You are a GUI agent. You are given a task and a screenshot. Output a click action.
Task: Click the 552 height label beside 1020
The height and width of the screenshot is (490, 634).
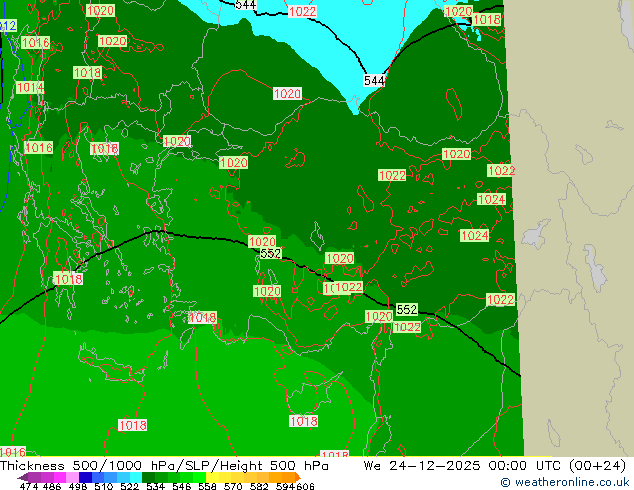270,253
